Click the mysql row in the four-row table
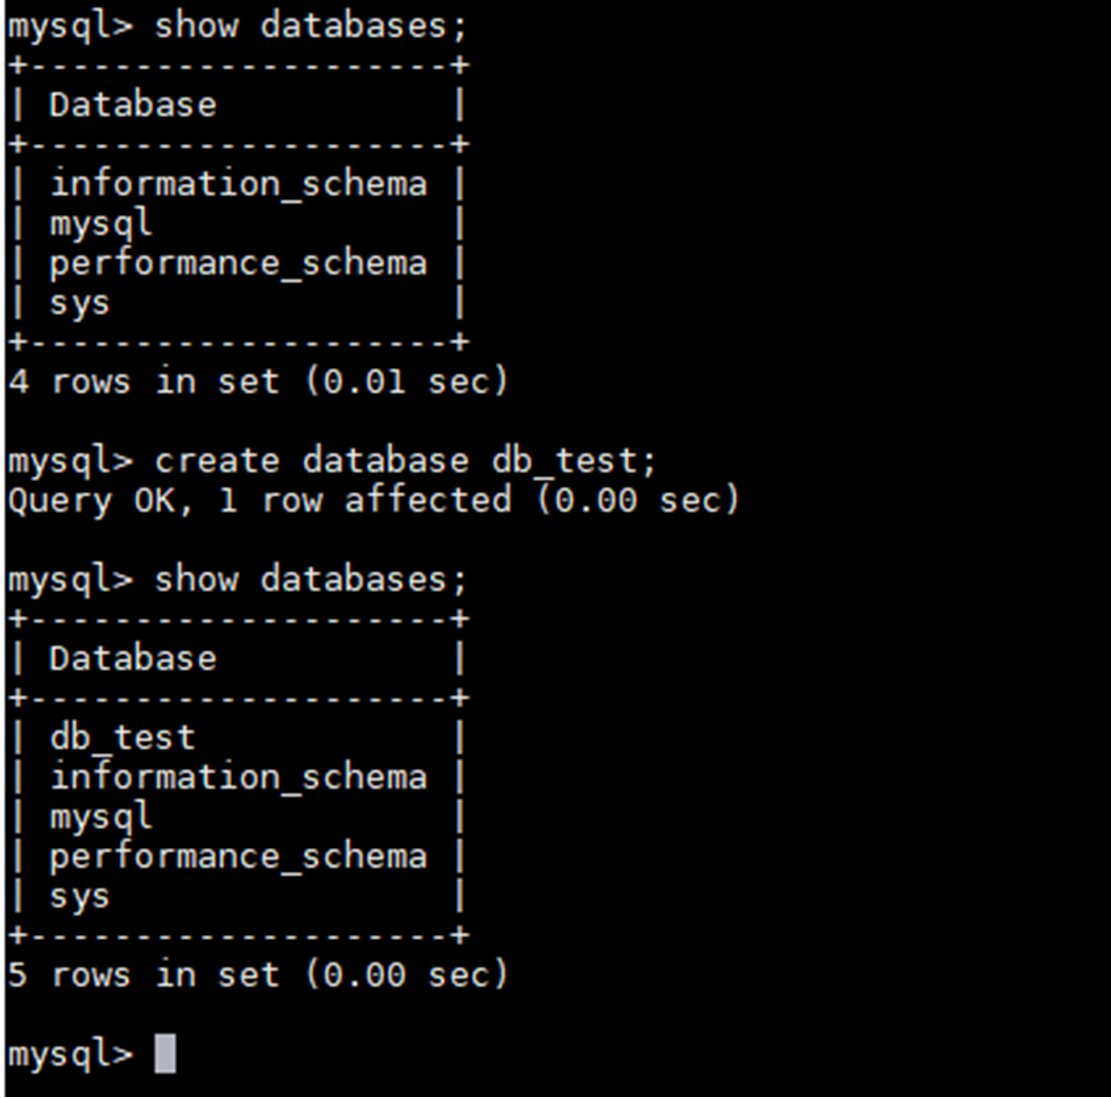The image size is (1111, 1099). [101, 223]
